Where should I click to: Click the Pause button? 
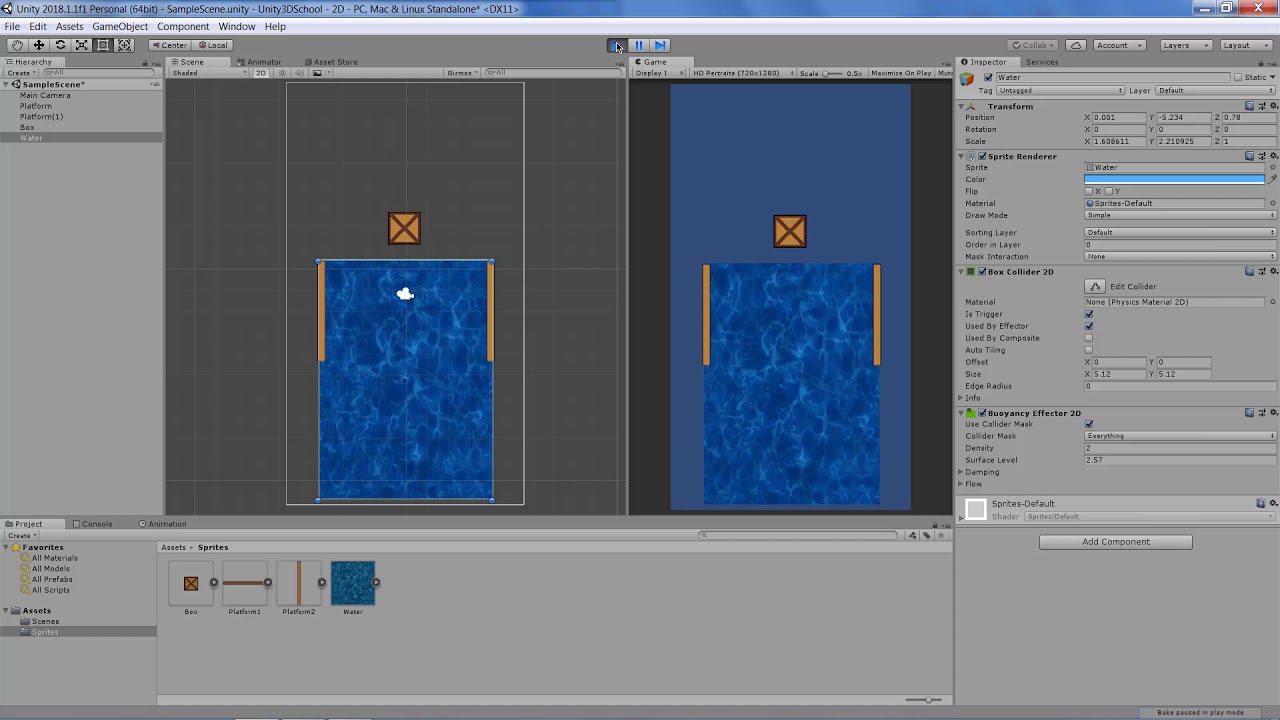coord(639,45)
